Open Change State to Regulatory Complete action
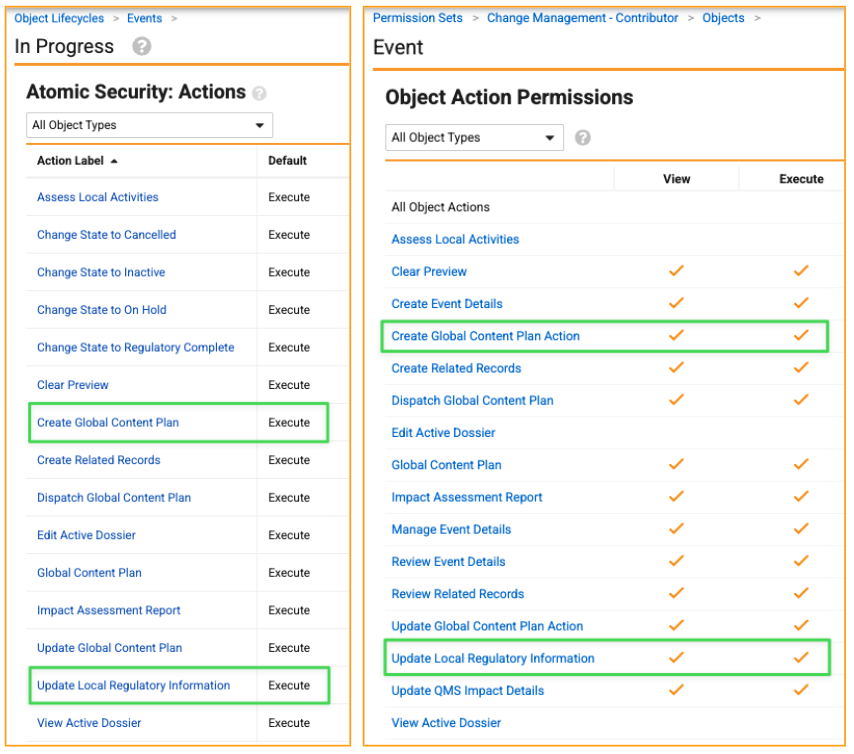Viewport: 854px width, 754px height. tap(136, 348)
